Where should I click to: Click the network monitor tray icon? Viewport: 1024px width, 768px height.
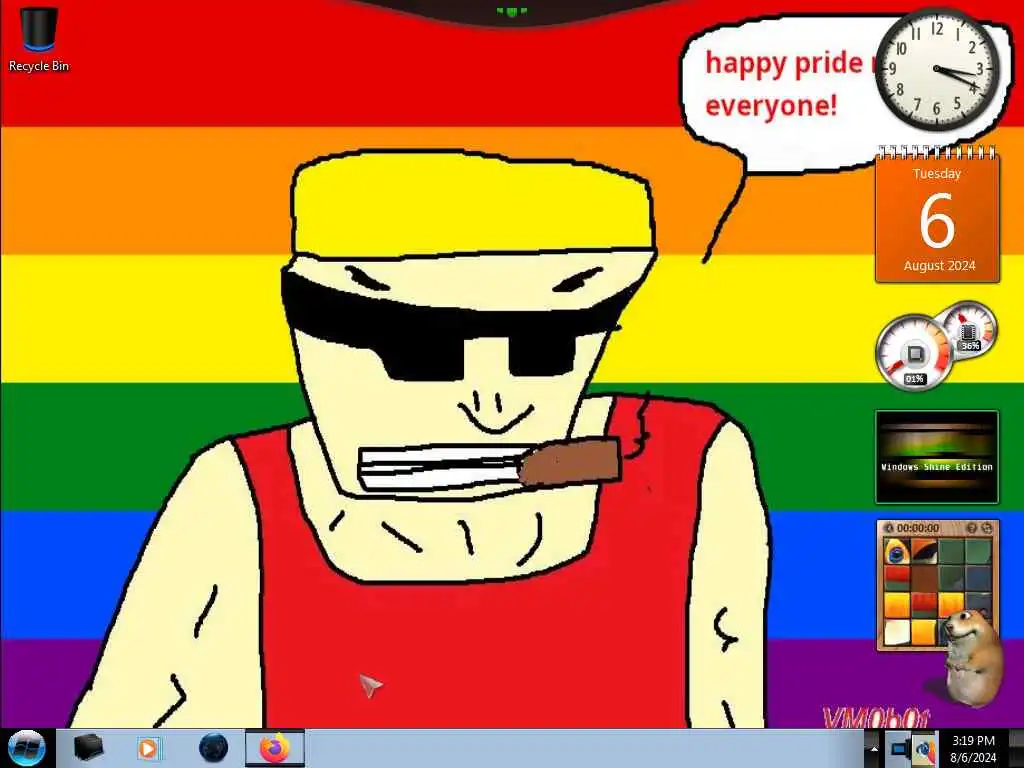tap(900, 748)
